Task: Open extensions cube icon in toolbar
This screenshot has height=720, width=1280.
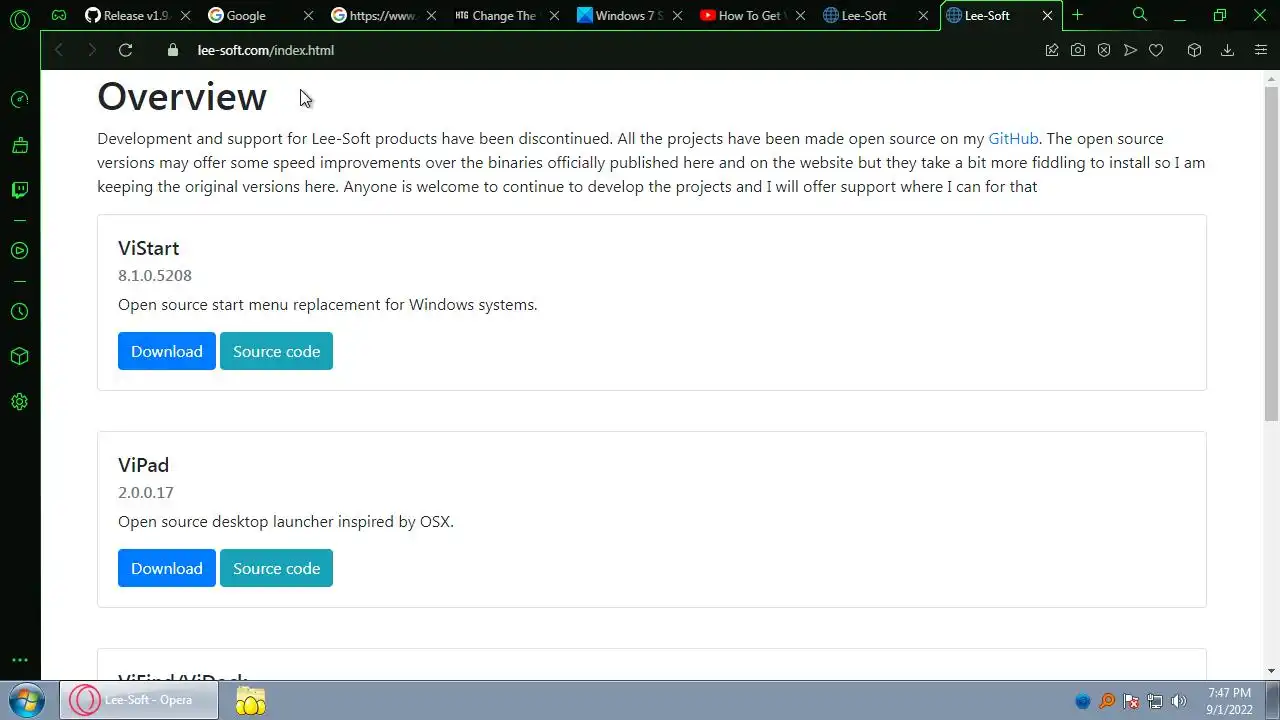Action: [x=1194, y=50]
